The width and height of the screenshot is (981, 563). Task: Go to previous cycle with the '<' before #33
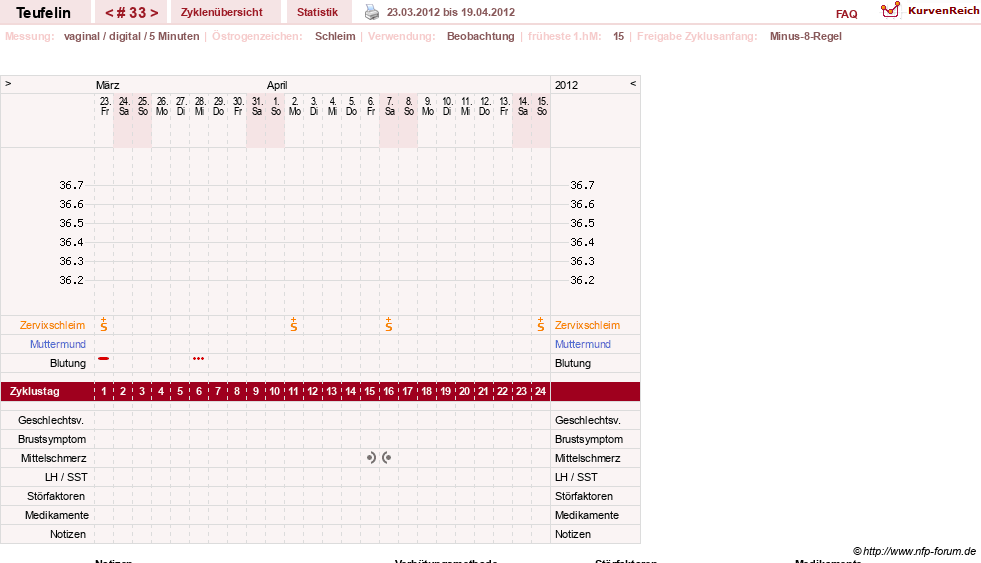[x=109, y=13]
